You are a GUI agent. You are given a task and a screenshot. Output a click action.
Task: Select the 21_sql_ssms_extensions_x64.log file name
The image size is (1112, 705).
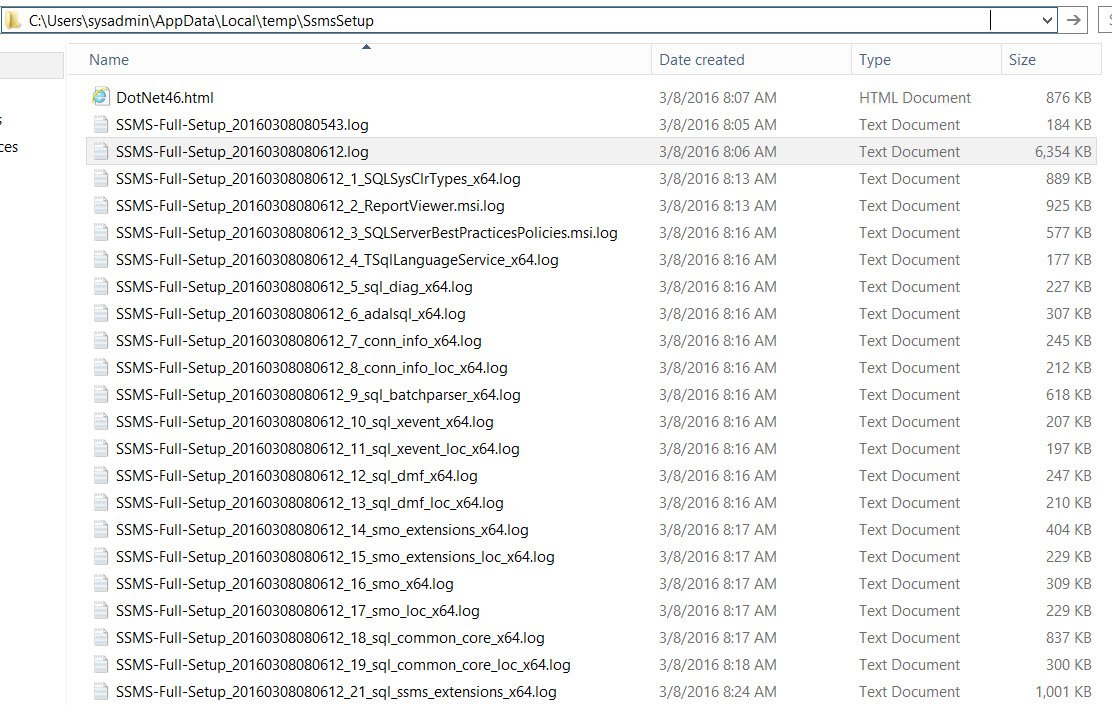pos(336,691)
